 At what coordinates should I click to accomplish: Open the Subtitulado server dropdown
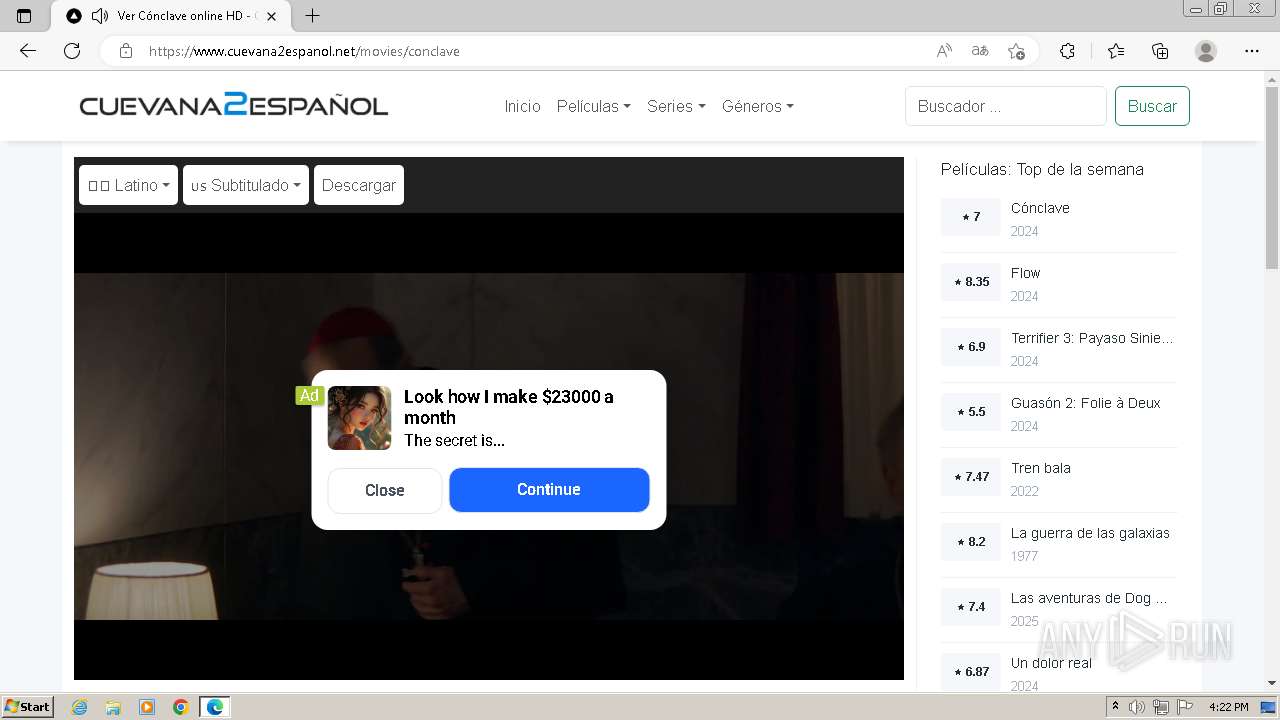(x=246, y=185)
